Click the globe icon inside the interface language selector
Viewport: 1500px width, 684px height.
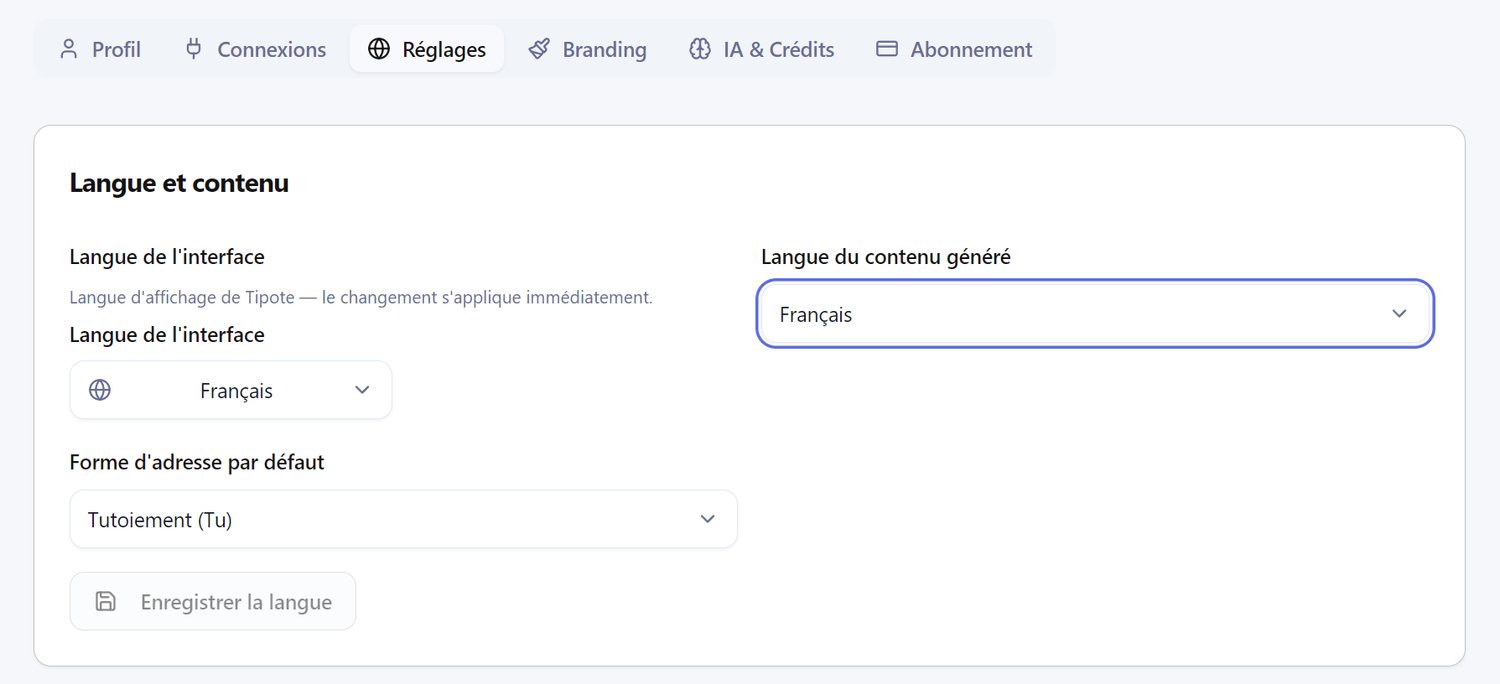tap(100, 390)
